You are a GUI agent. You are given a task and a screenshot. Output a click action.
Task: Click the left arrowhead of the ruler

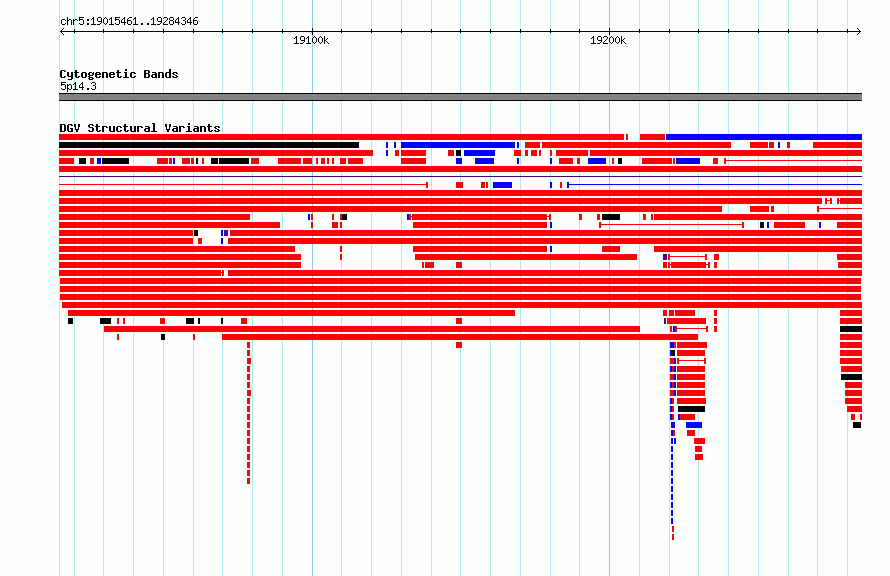pyautogui.click(x=62, y=32)
